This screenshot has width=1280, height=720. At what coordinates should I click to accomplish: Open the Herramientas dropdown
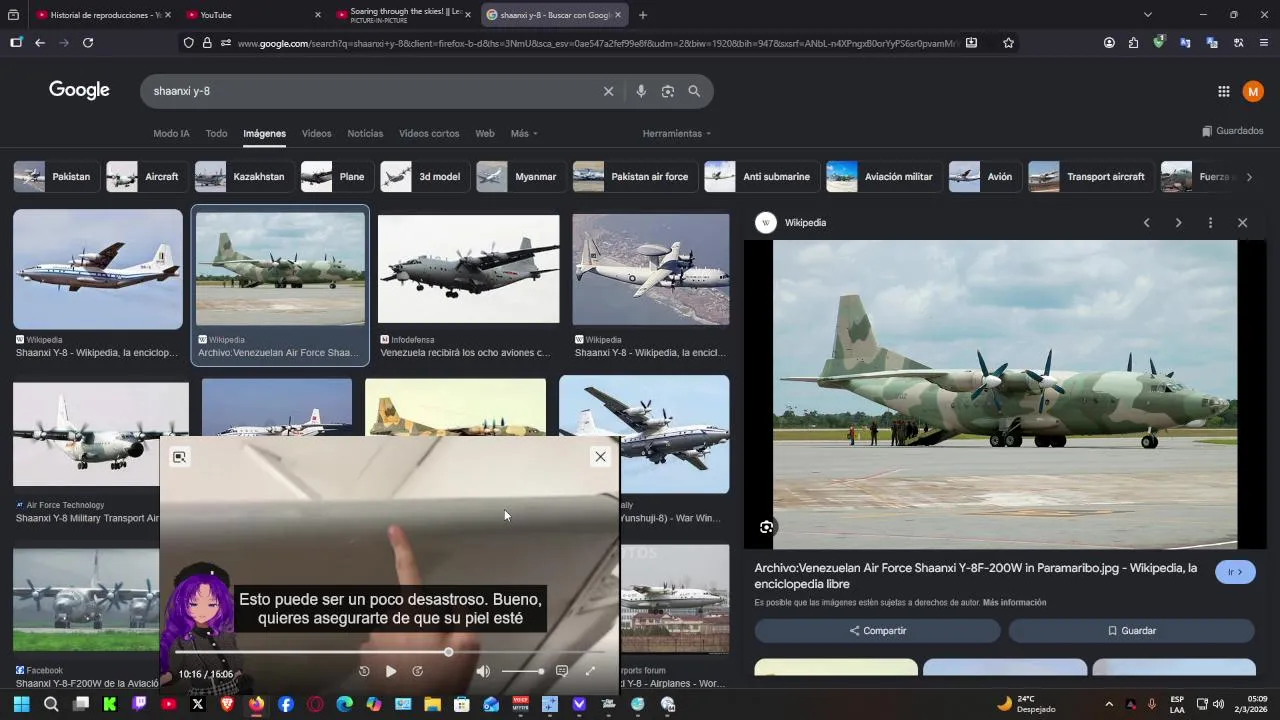point(677,133)
